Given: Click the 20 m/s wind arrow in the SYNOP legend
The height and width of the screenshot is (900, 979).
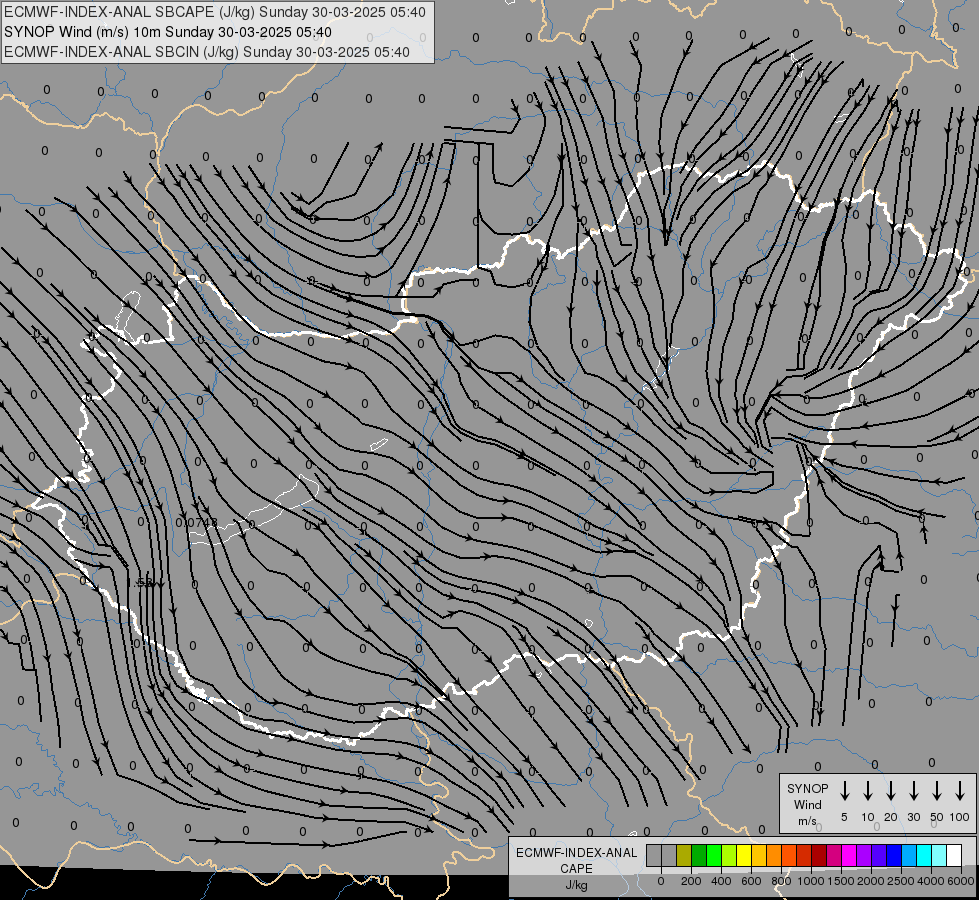Looking at the screenshot, I should (890, 791).
